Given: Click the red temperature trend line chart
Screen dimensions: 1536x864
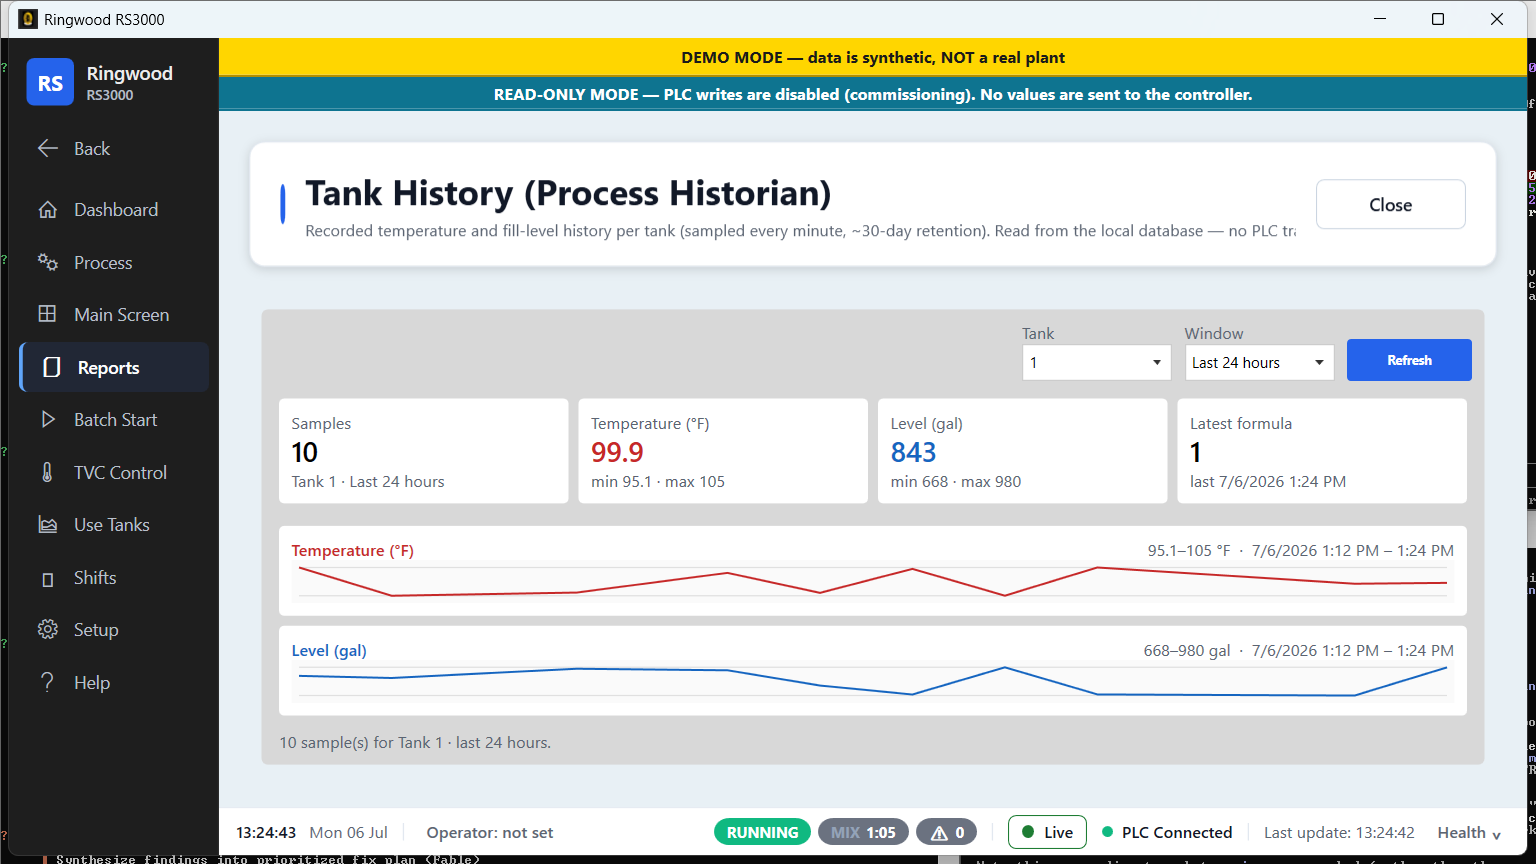Looking at the screenshot, I should 873,582.
